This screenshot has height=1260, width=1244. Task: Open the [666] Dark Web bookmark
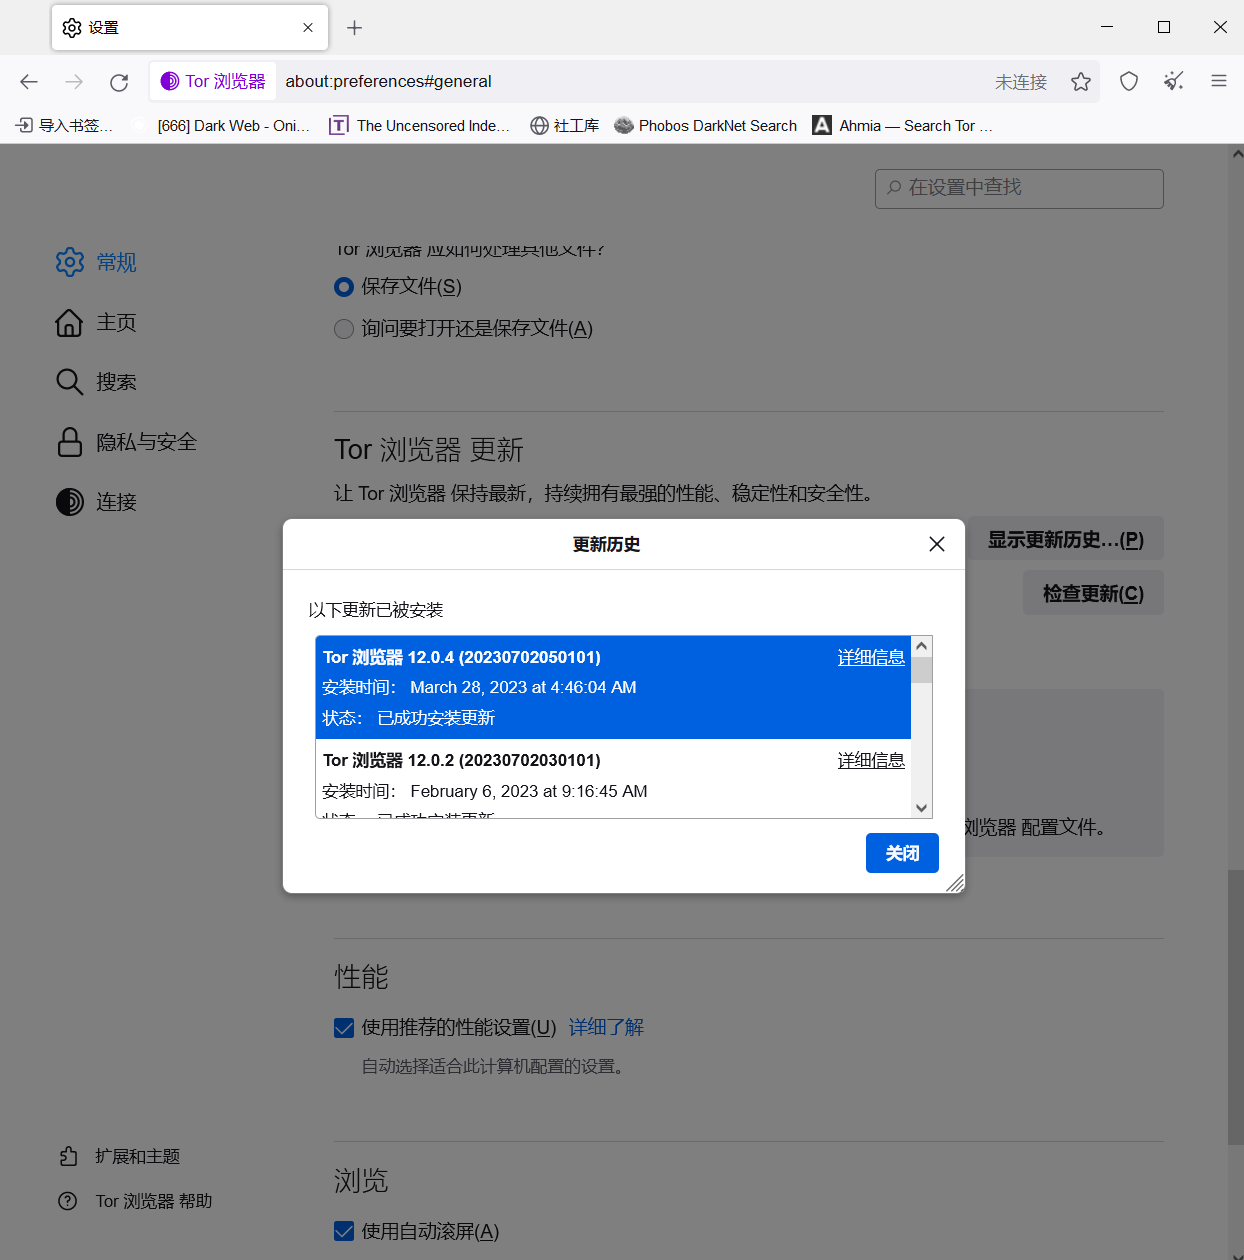[223, 125]
